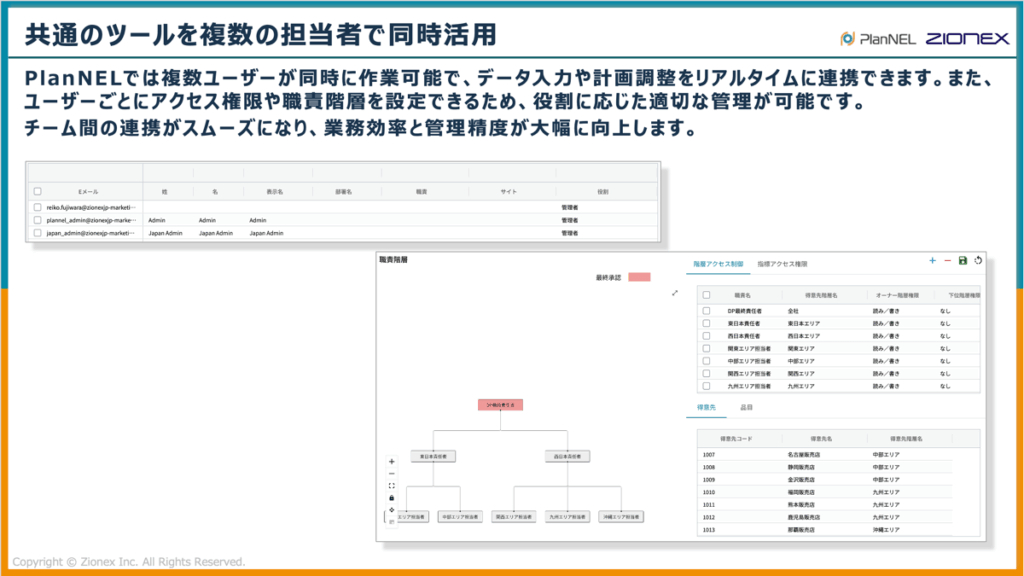Click customer code 1007
Image resolution: width=1024 pixels, height=576 pixels.
pyautogui.click(x=709, y=455)
